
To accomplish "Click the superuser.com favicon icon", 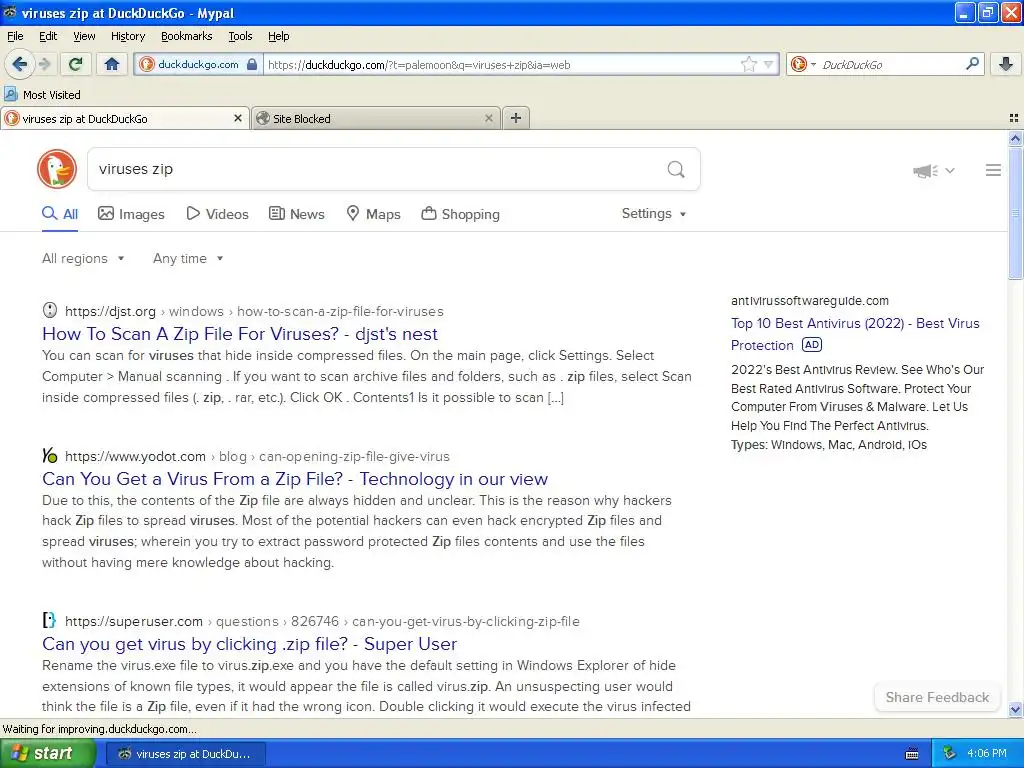I will tap(50, 620).
